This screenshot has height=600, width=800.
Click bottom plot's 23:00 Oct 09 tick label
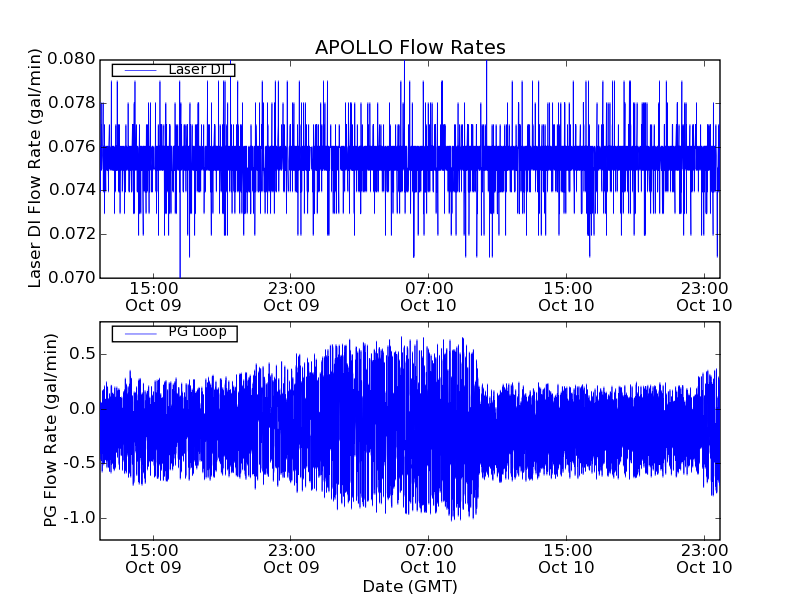pyautogui.click(x=290, y=558)
